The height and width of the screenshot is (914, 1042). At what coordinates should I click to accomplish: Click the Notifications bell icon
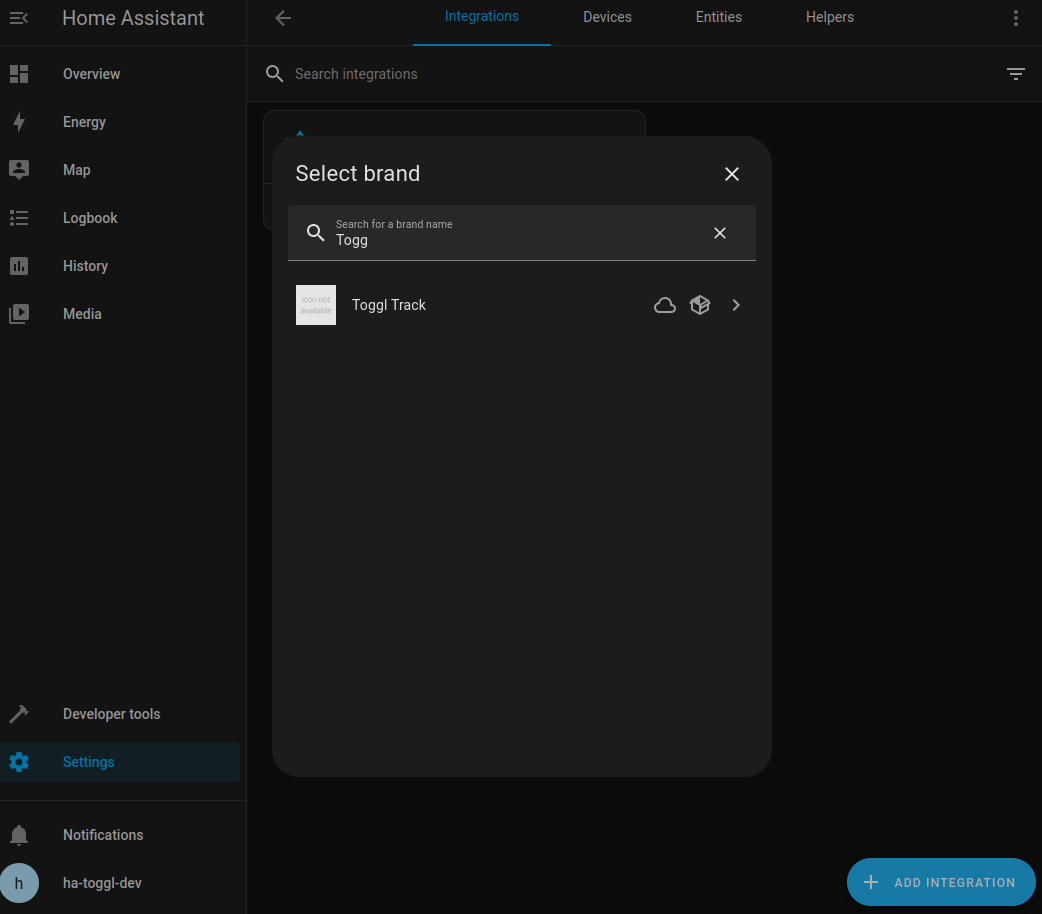[x=19, y=835]
